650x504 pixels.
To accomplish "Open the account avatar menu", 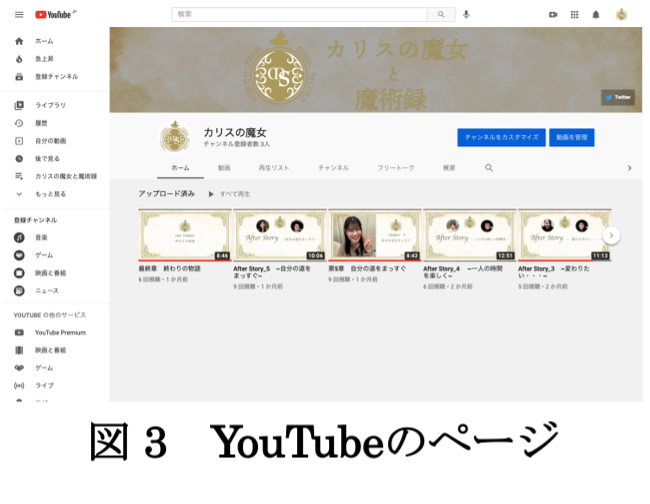I will [621, 15].
